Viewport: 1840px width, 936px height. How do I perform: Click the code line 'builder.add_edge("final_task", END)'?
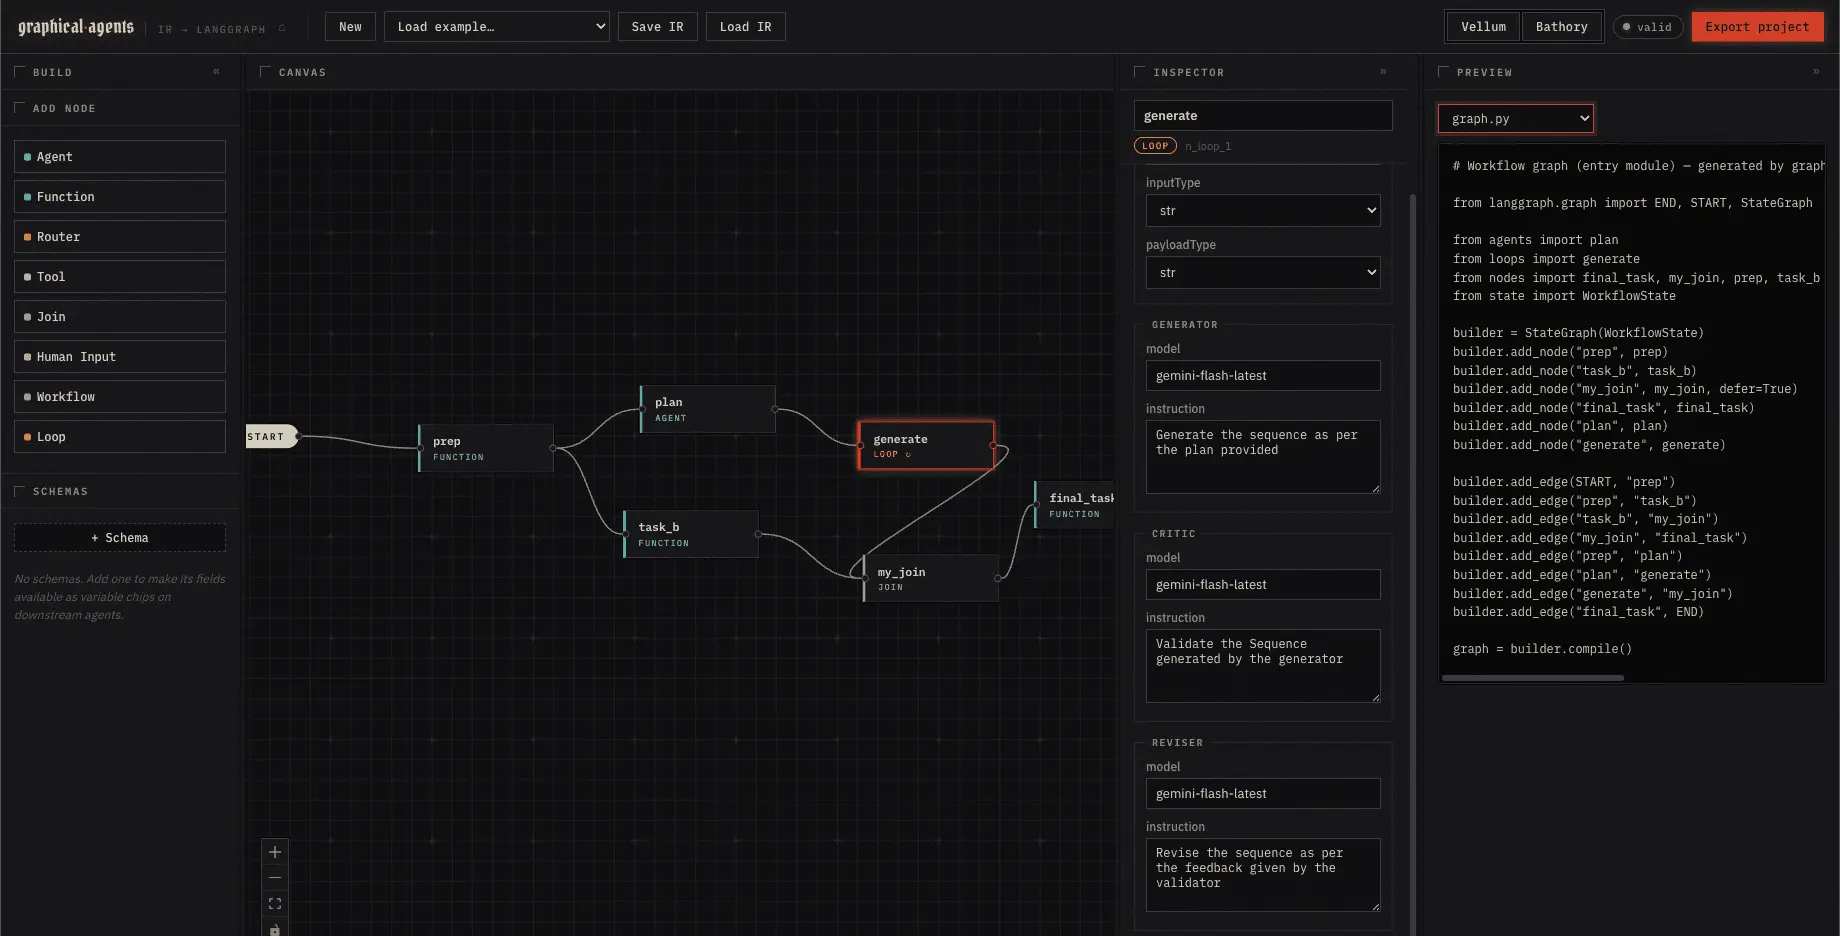point(1578,612)
